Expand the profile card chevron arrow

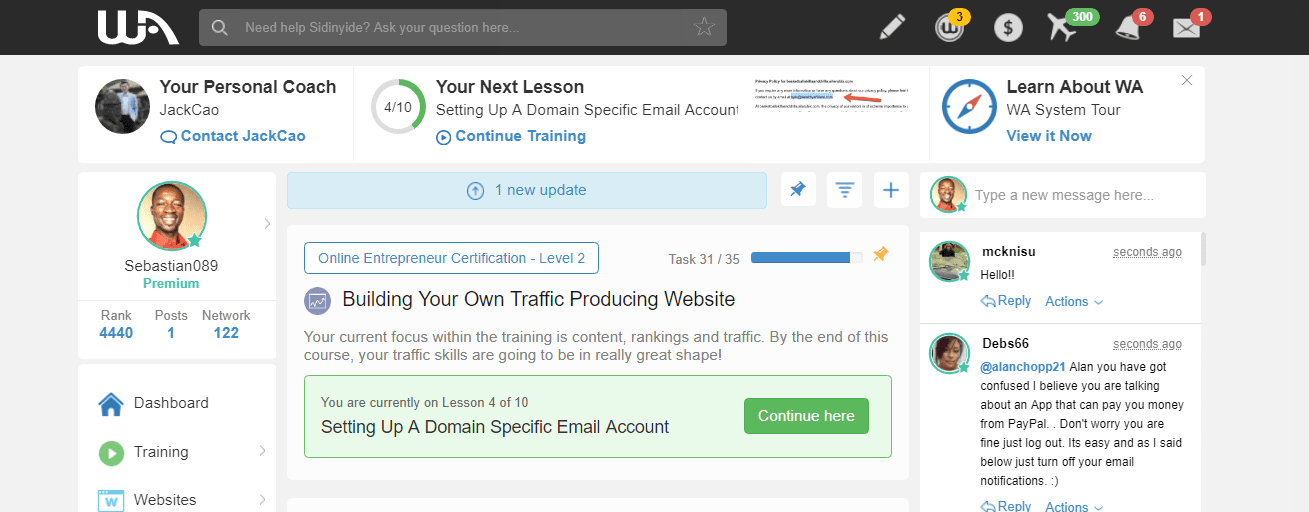coord(267,224)
